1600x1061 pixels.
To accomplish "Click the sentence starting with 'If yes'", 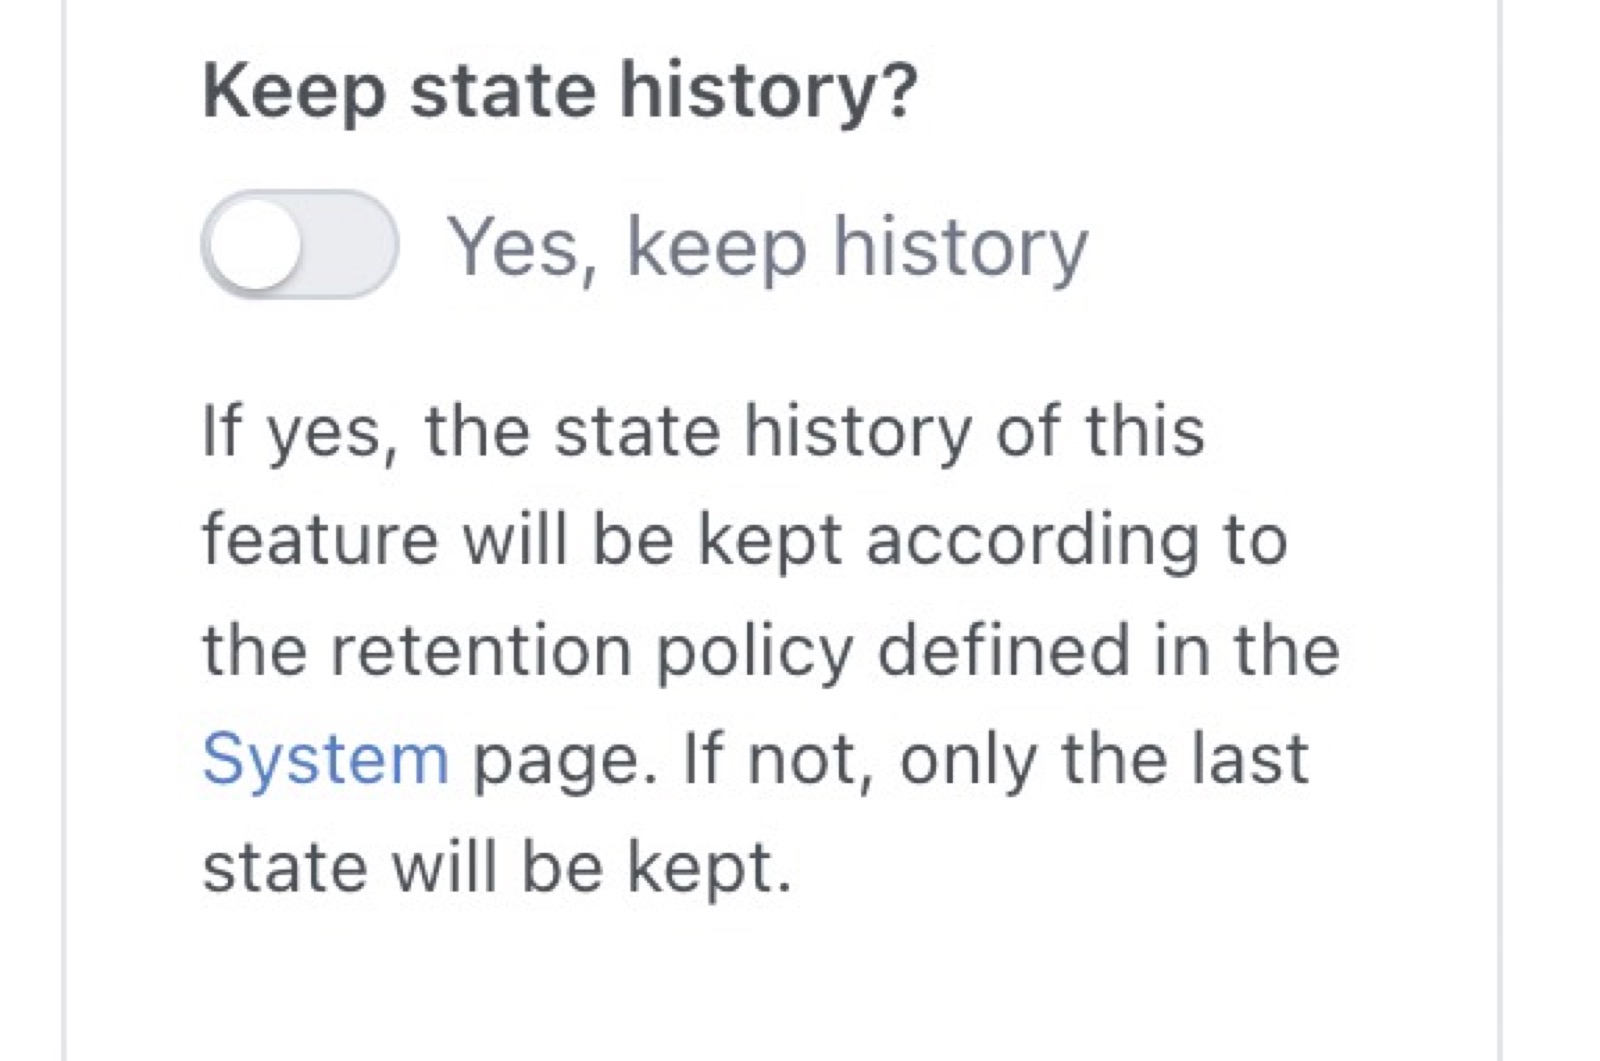I will (700, 430).
